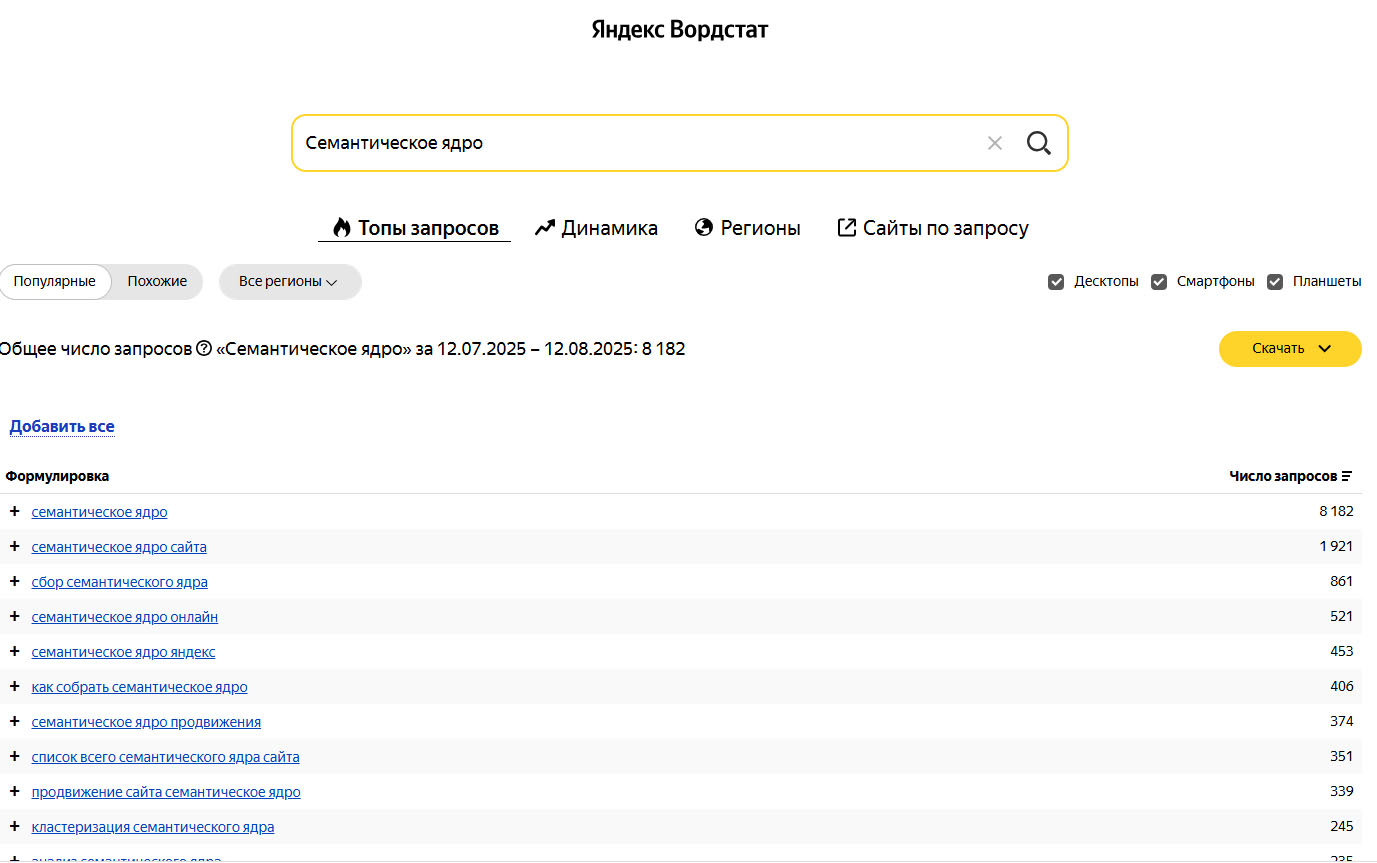Add 'семантическое ядро' query via plus icon

pyautogui.click(x=14, y=511)
